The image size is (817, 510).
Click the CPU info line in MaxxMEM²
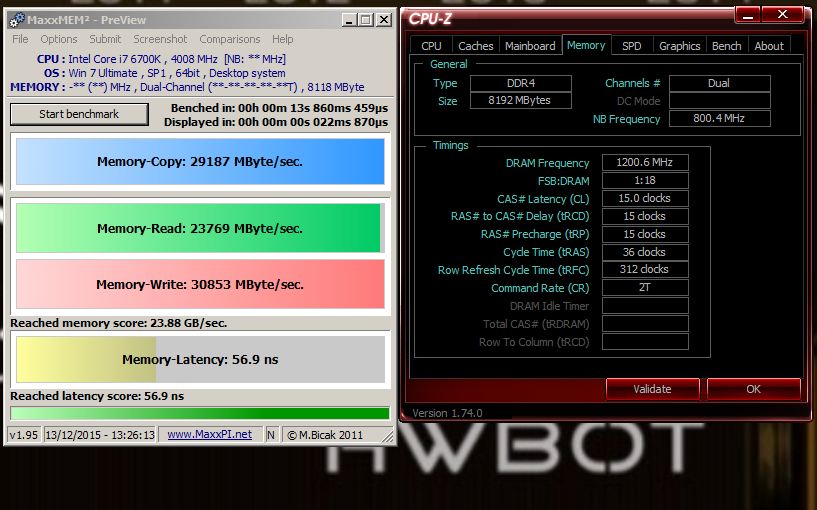tap(162, 59)
